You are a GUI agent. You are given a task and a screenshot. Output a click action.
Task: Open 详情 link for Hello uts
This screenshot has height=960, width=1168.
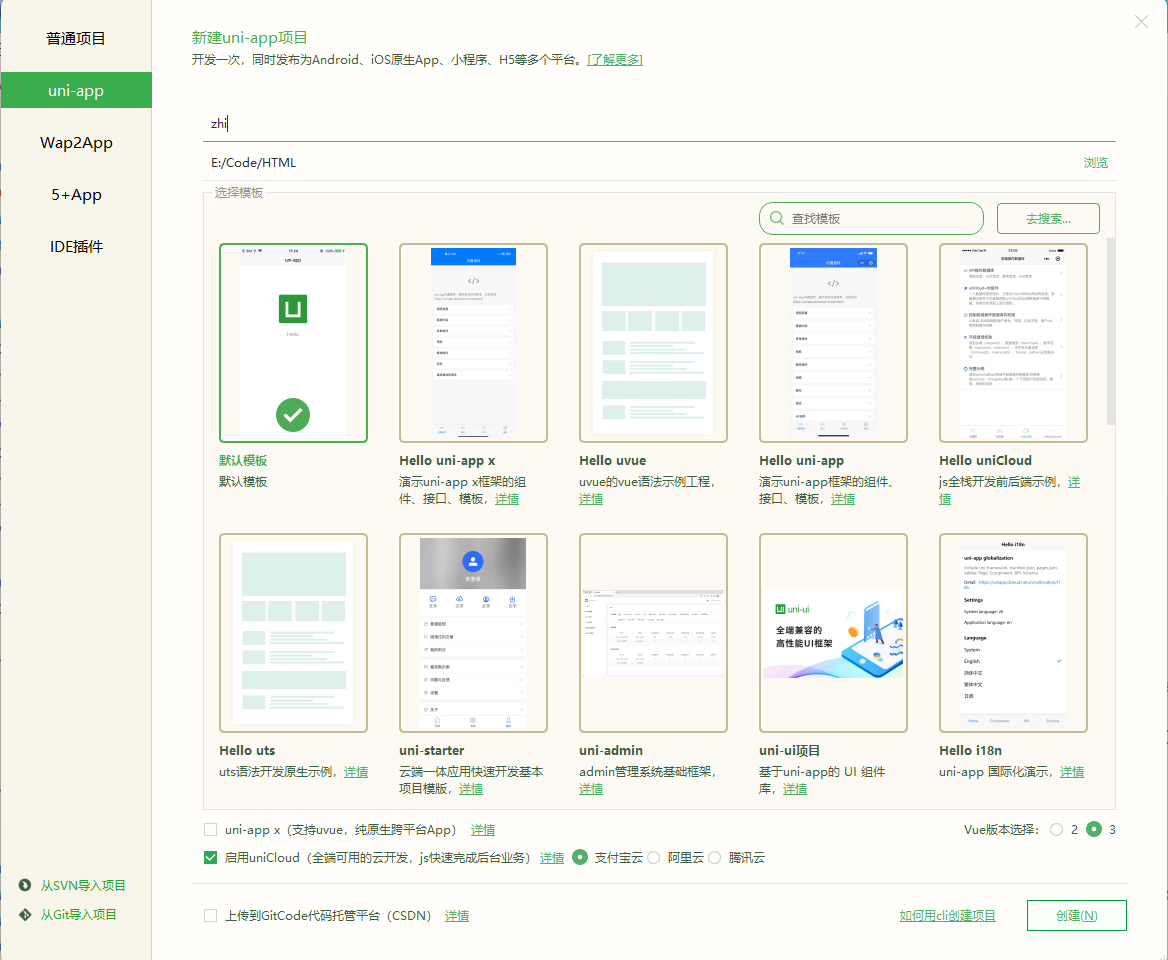(x=356, y=772)
